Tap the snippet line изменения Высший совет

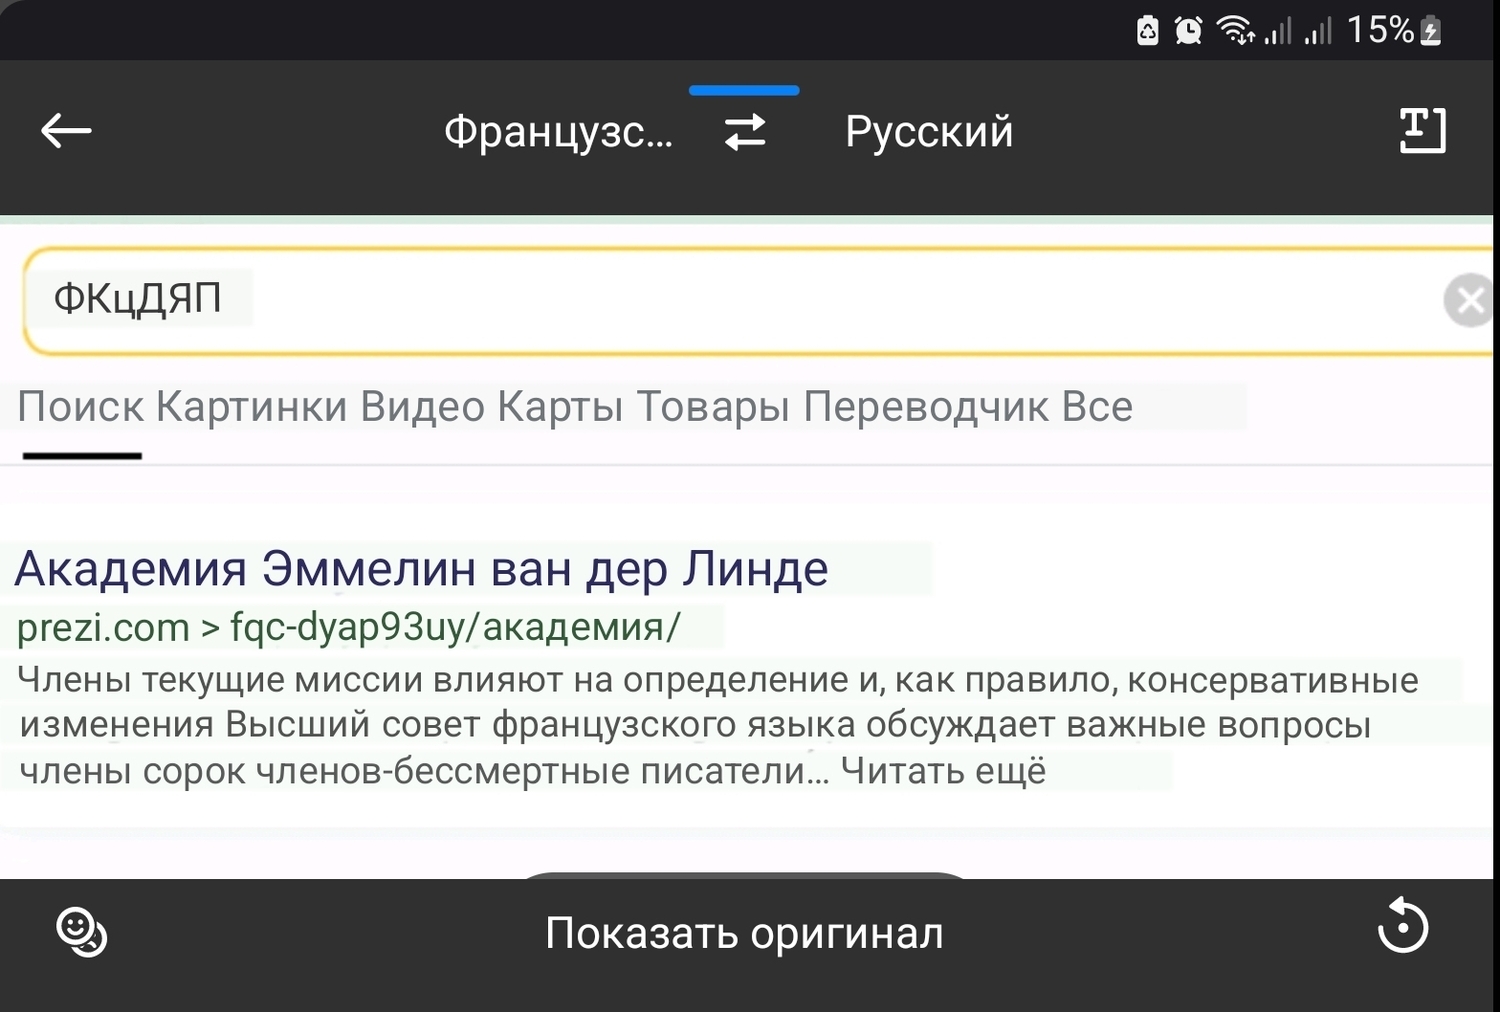tap(695, 724)
